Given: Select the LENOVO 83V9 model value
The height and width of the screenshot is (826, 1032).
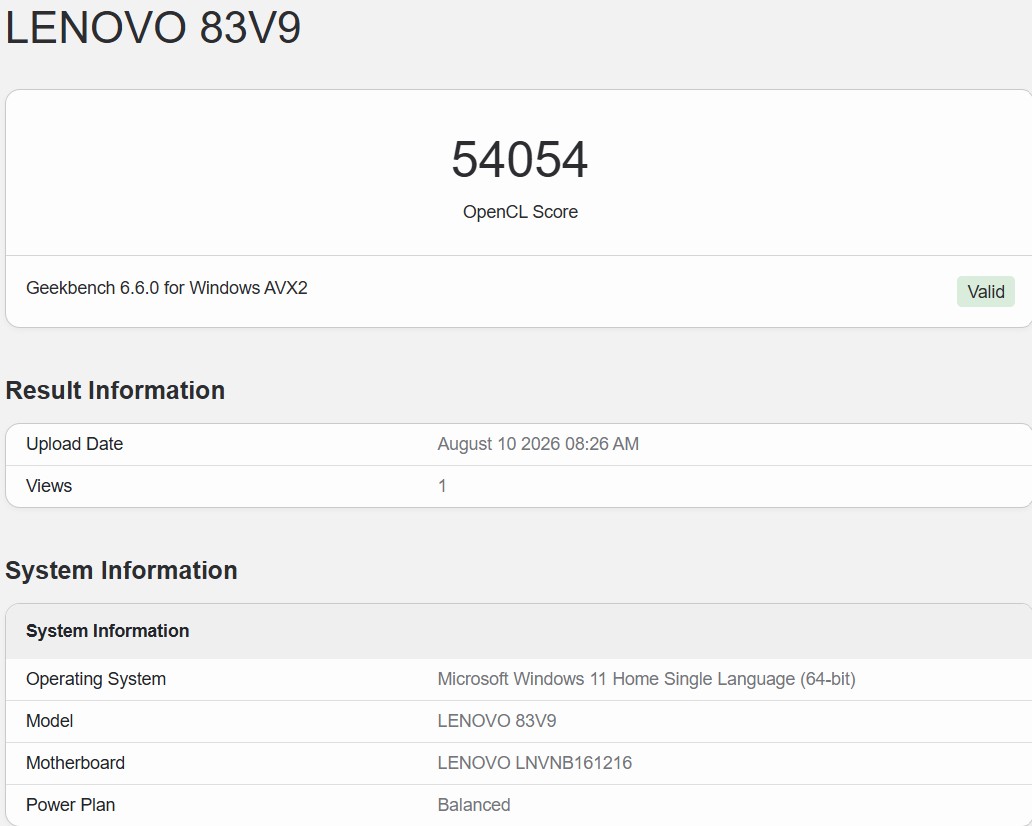Looking at the screenshot, I should tap(497, 721).
